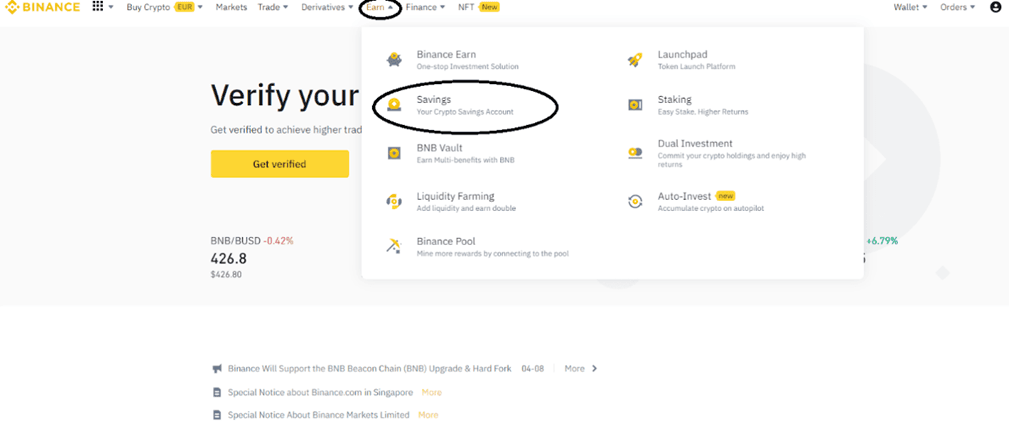Expand the Buy Crypto dropdown
This screenshot has height=425, width=1009.
click(164, 7)
